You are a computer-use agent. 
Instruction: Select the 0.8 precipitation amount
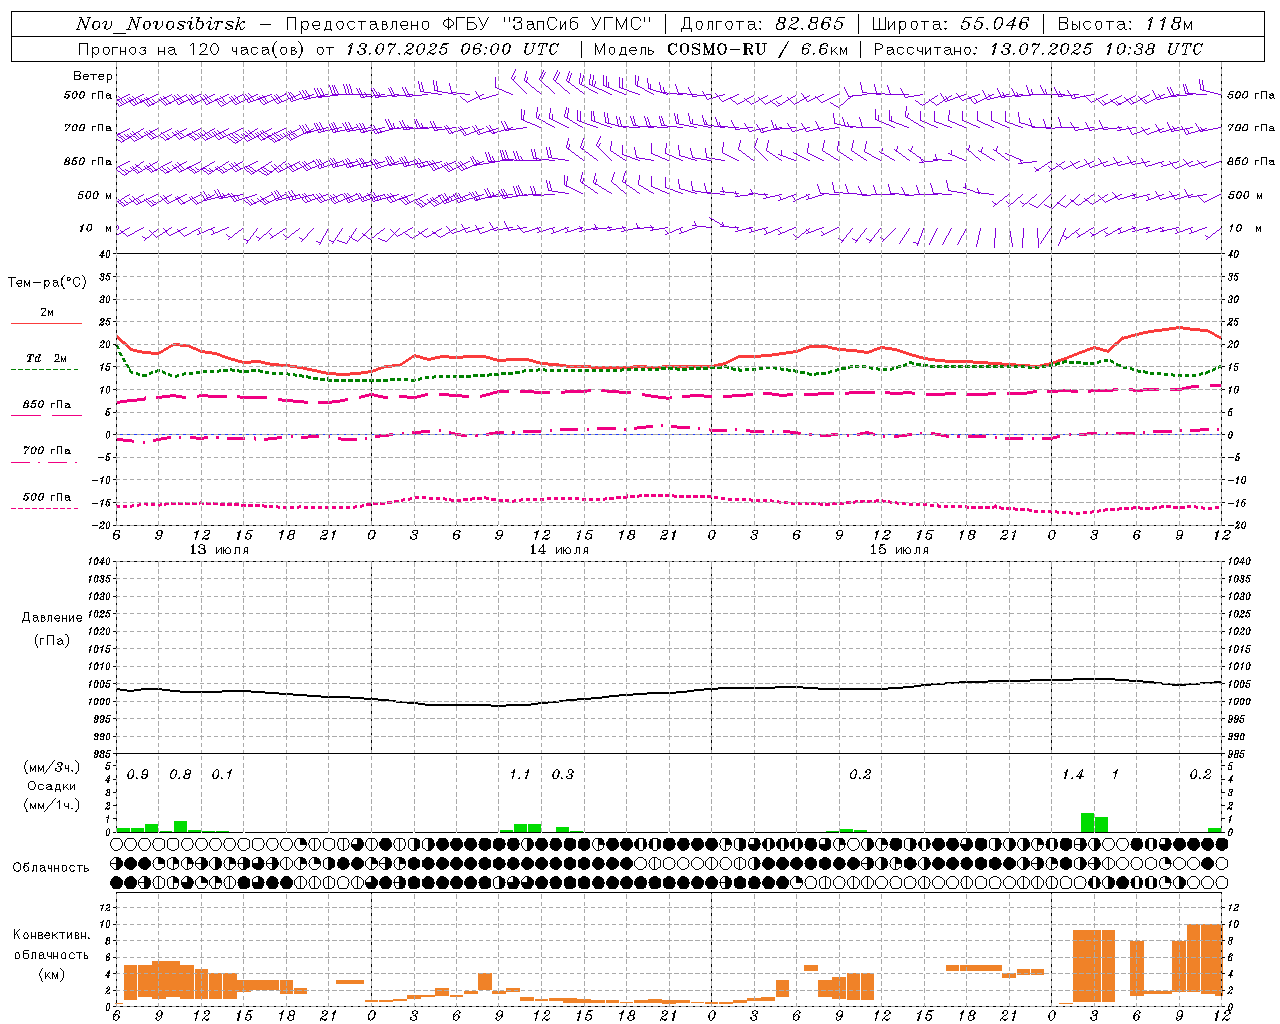click(180, 775)
